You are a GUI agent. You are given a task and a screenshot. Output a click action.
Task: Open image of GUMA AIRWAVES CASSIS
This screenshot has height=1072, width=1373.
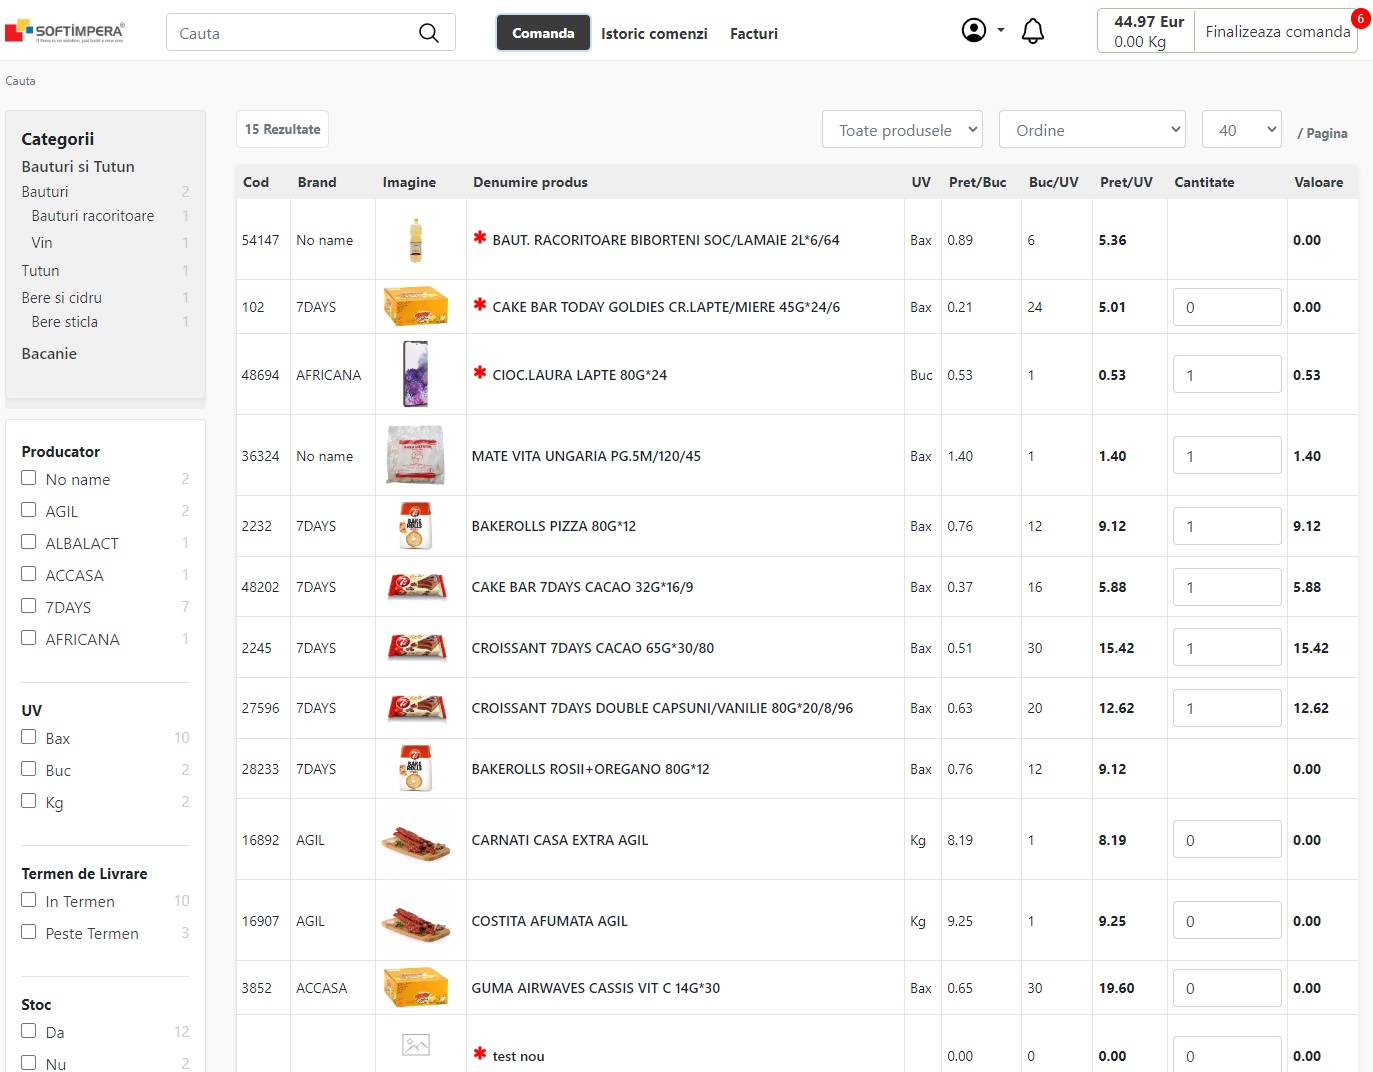[x=415, y=987]
